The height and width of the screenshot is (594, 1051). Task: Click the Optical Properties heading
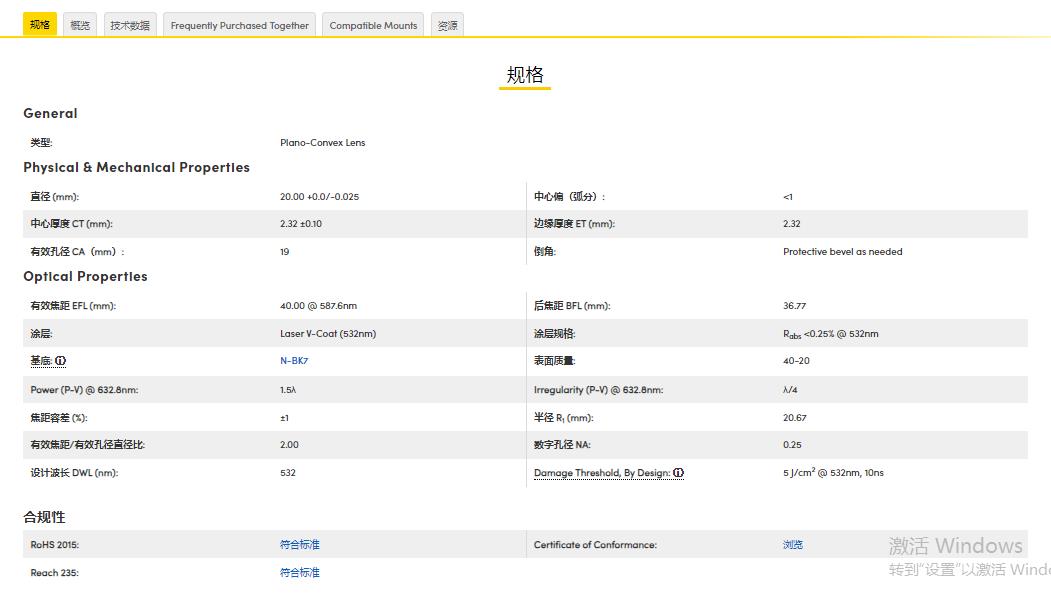click(85, 276)
